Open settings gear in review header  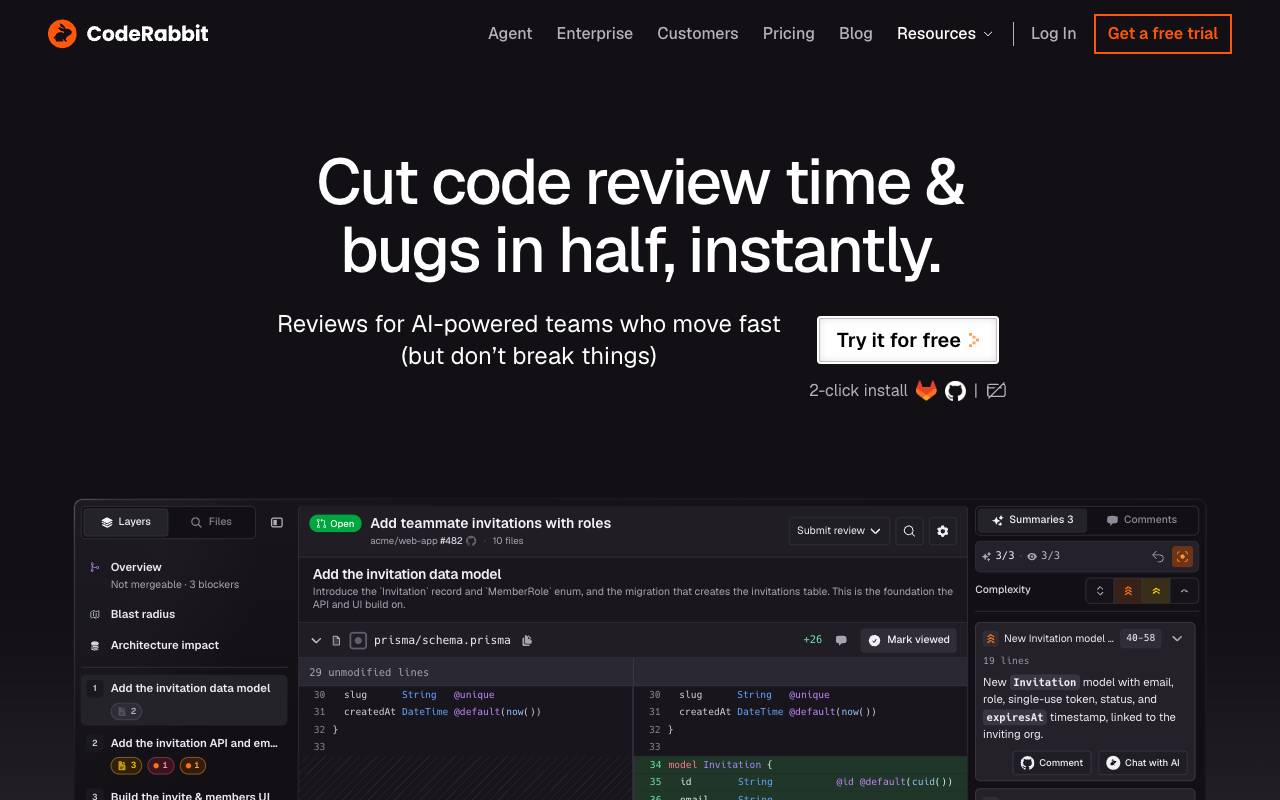942,531
